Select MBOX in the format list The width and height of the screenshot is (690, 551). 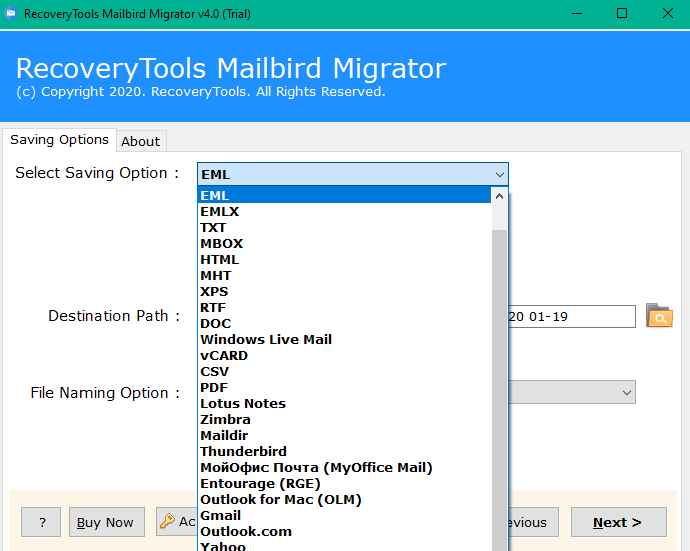[221, 243]
